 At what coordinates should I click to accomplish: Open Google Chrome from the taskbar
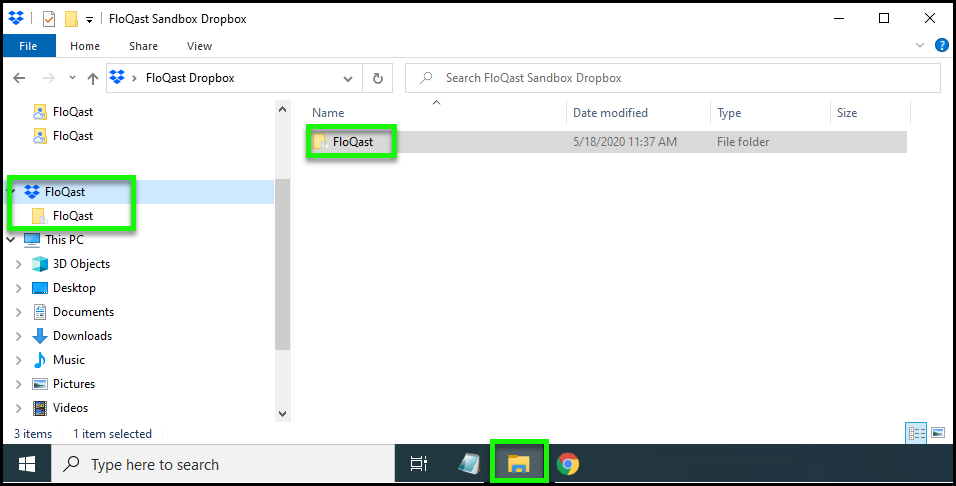click(x=568, y=463)
